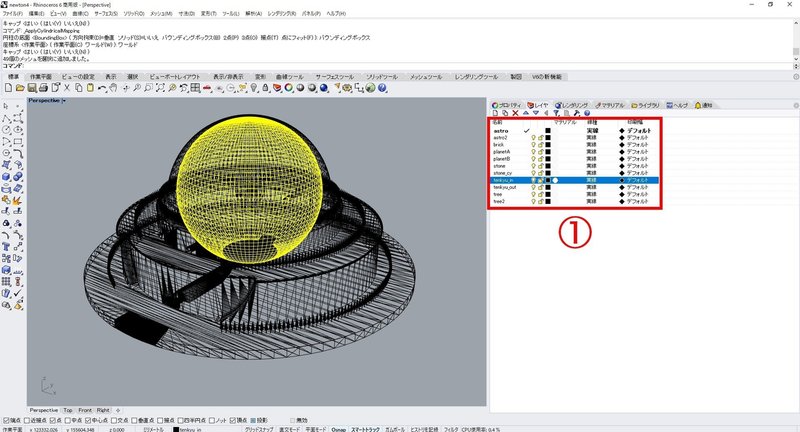This screenshot has width=800, height=432.
Task: Click the Print icon in the toolbar
Action: point(43,88)
